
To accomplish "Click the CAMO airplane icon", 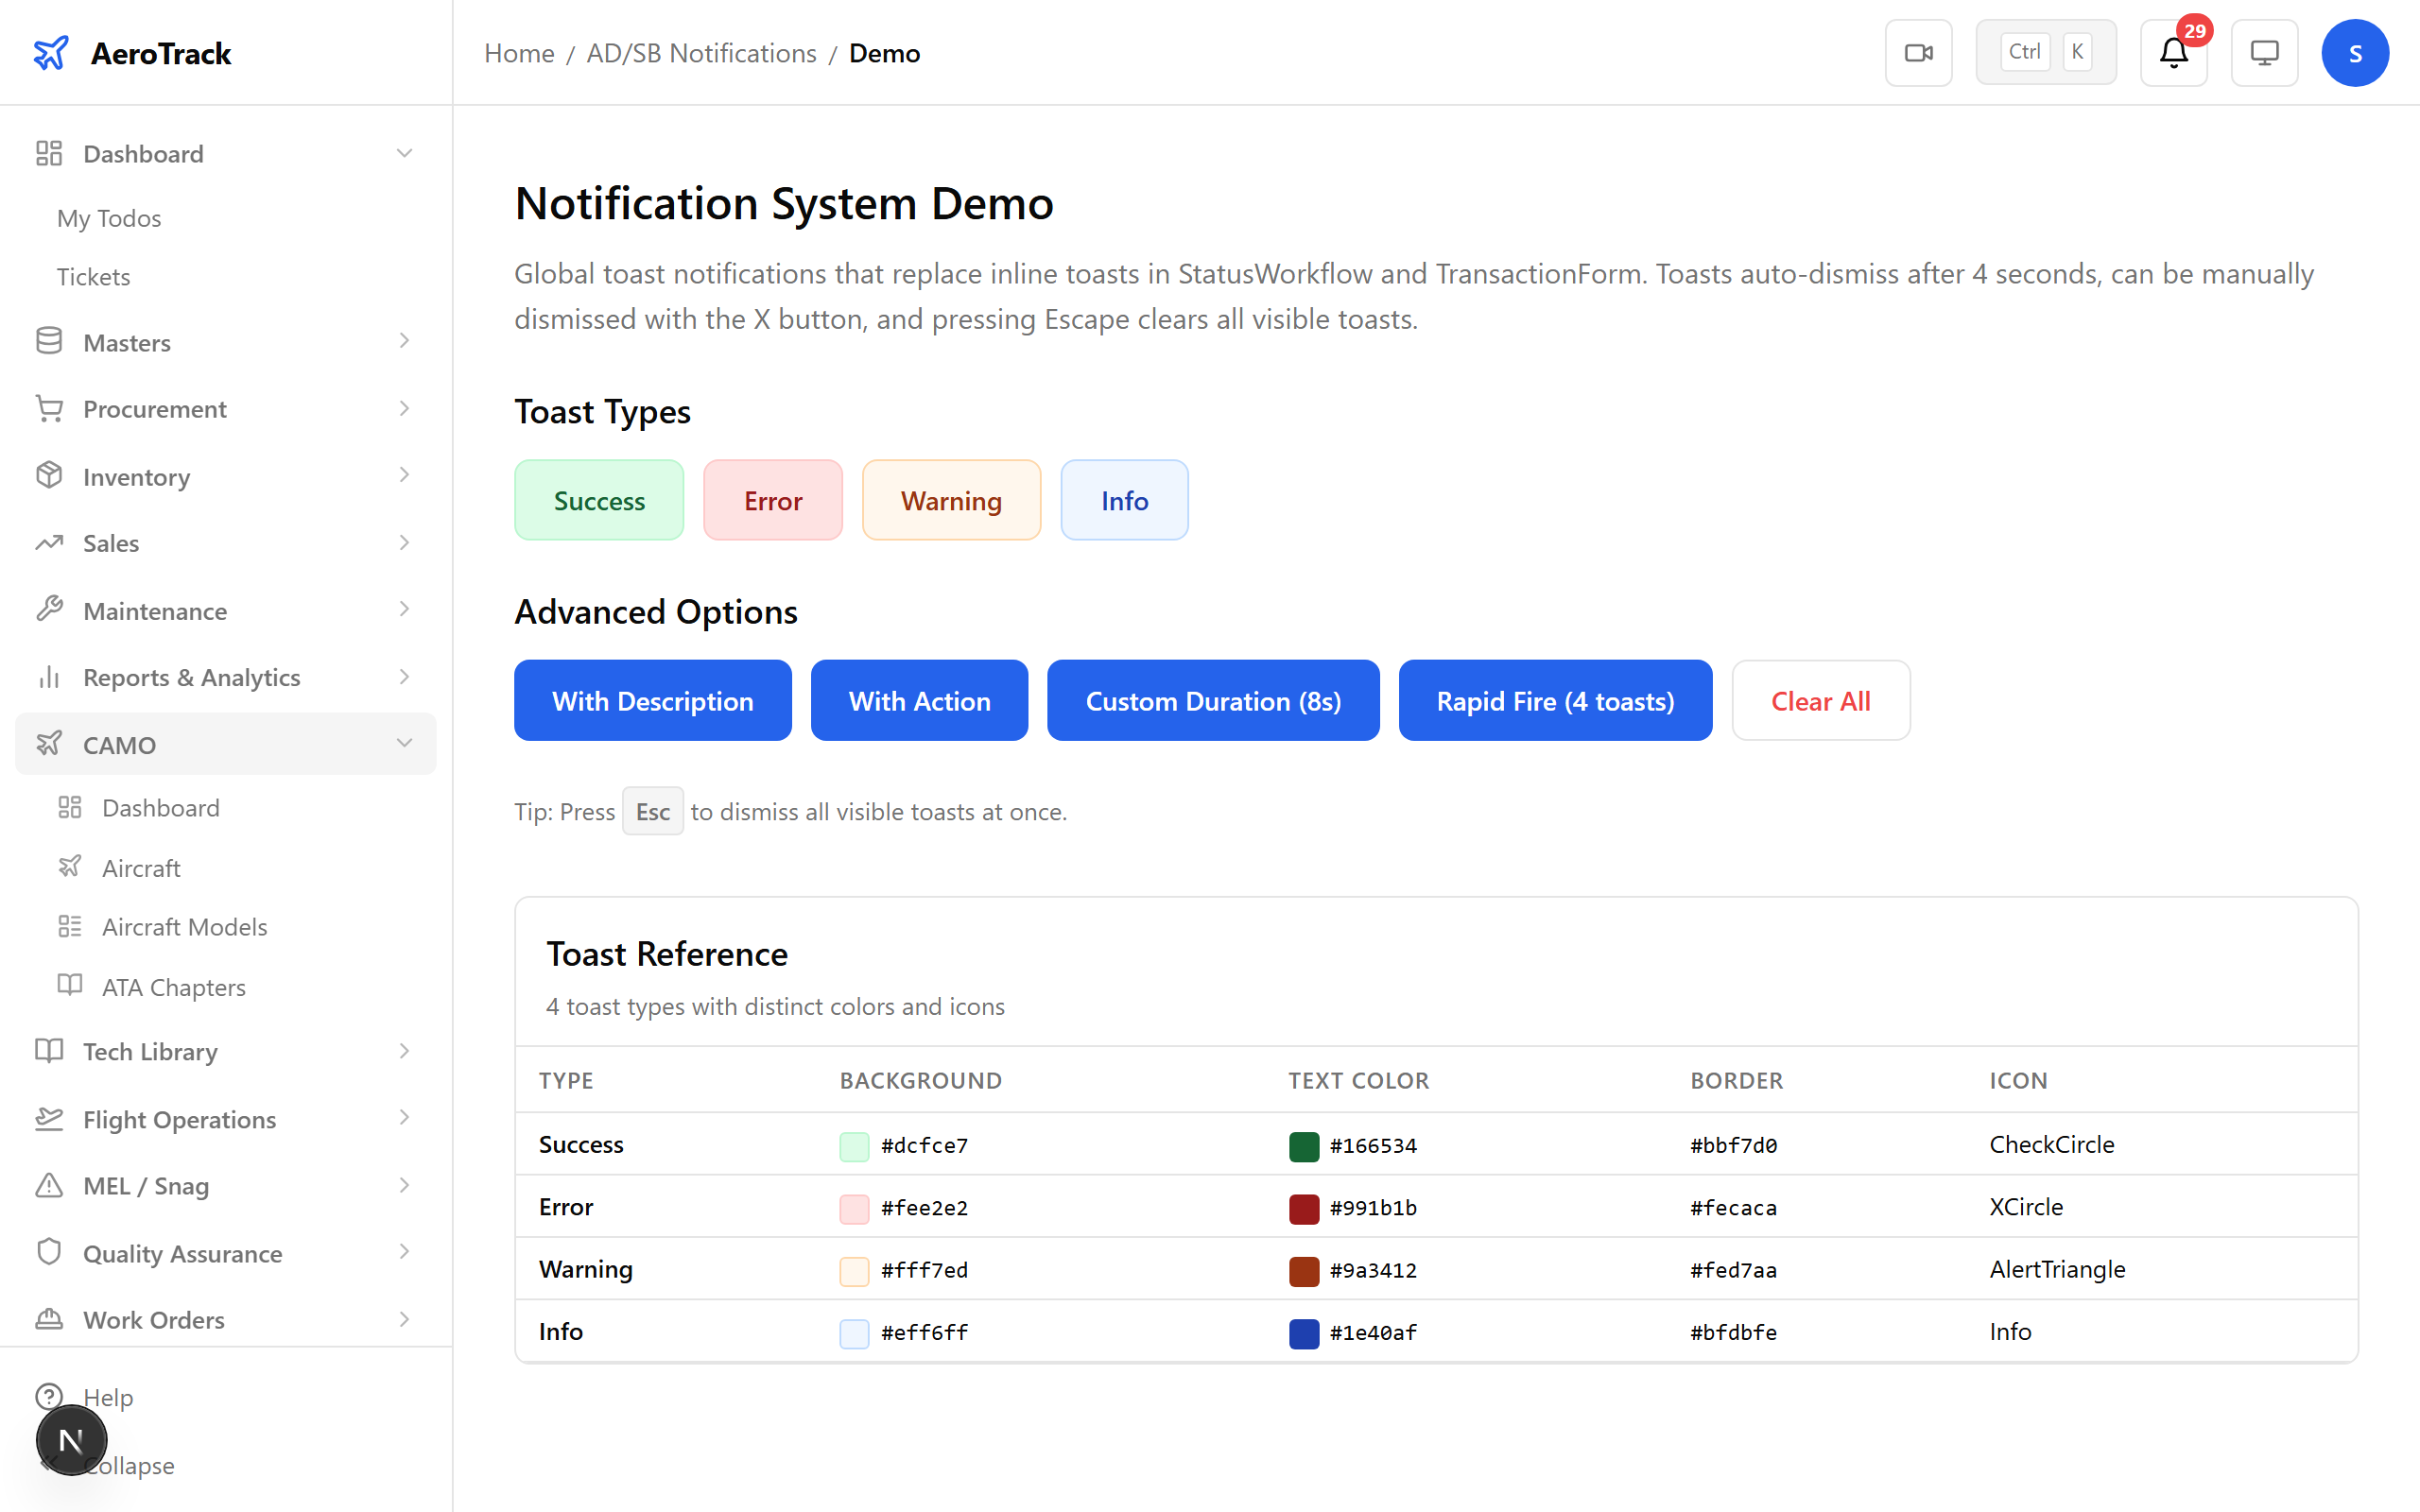I will point(48,744).
